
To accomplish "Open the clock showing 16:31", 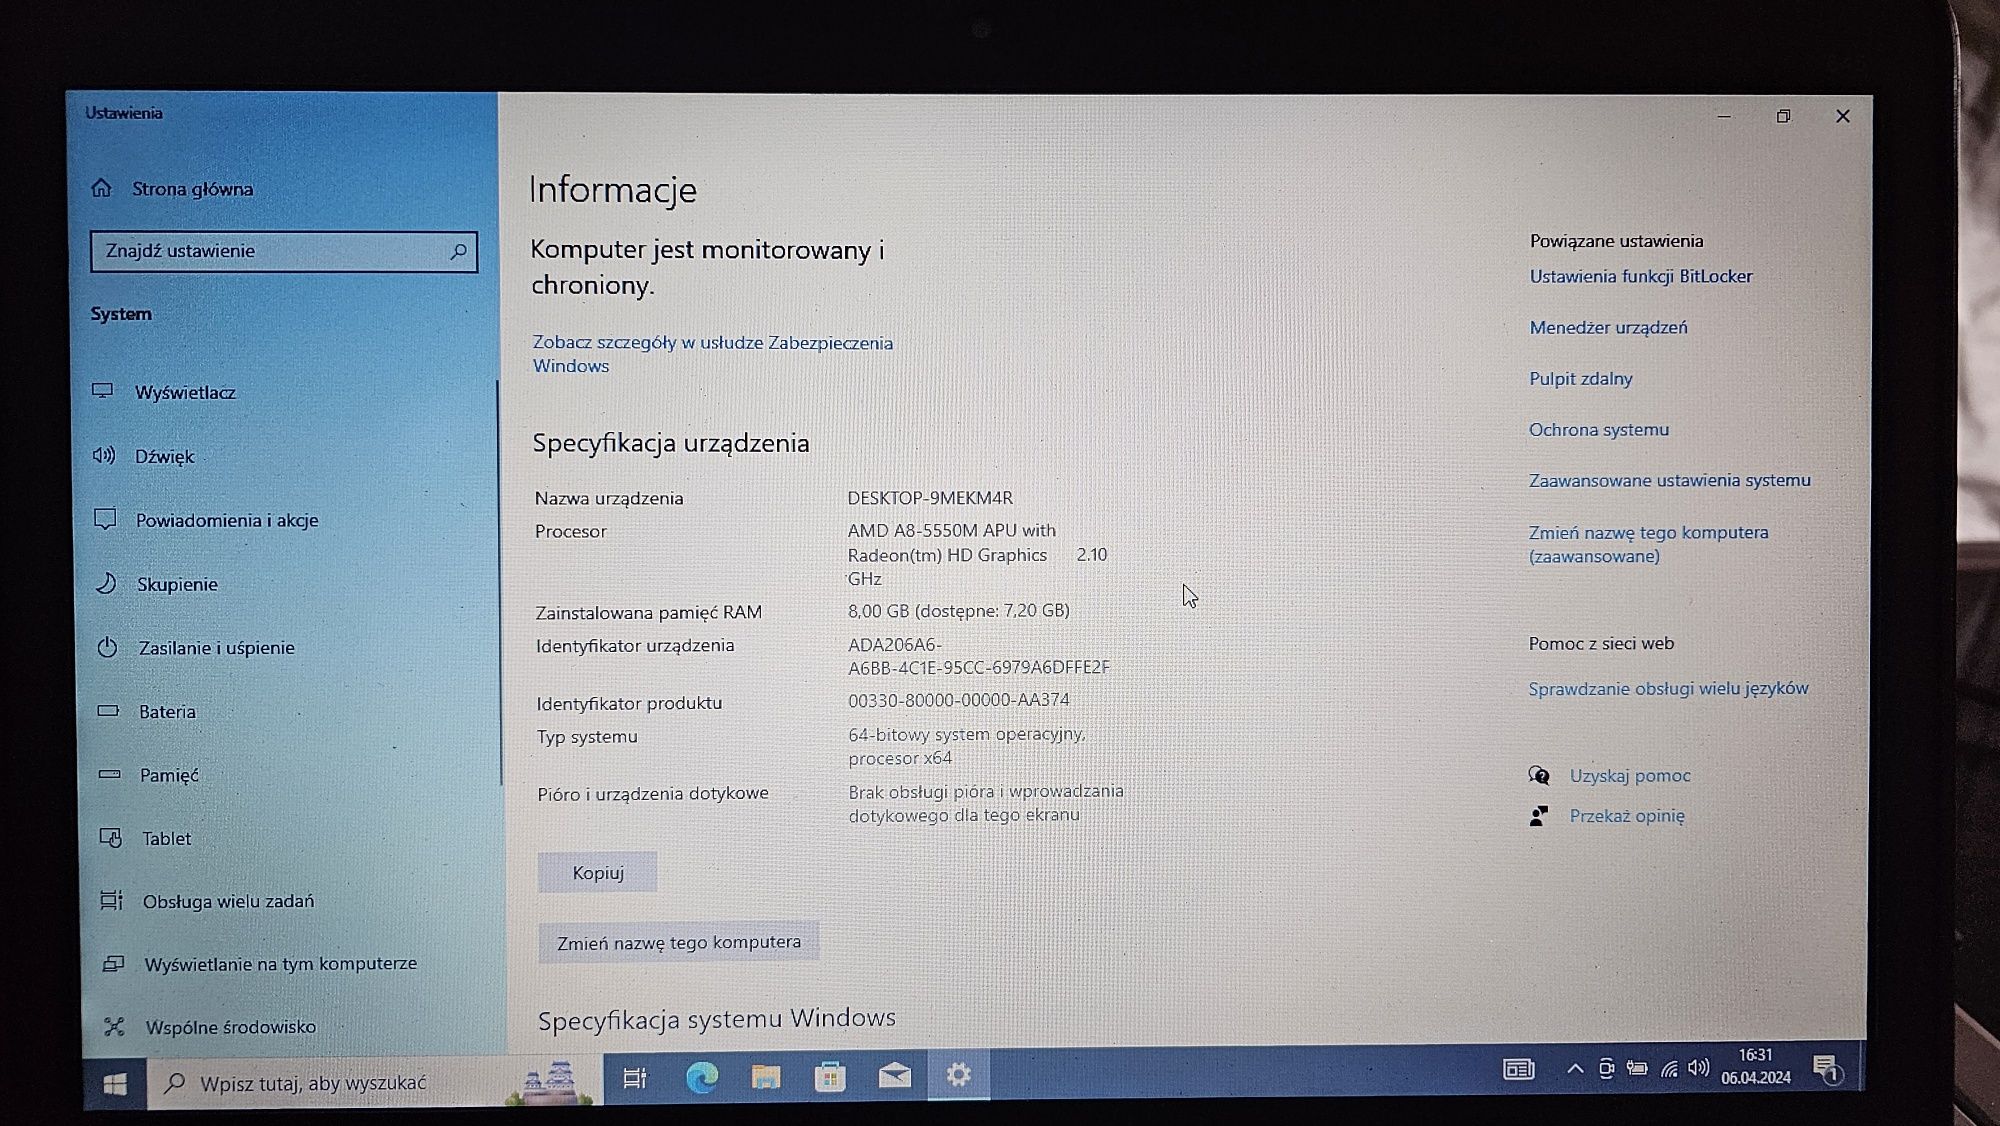I will (1755, 1066).
